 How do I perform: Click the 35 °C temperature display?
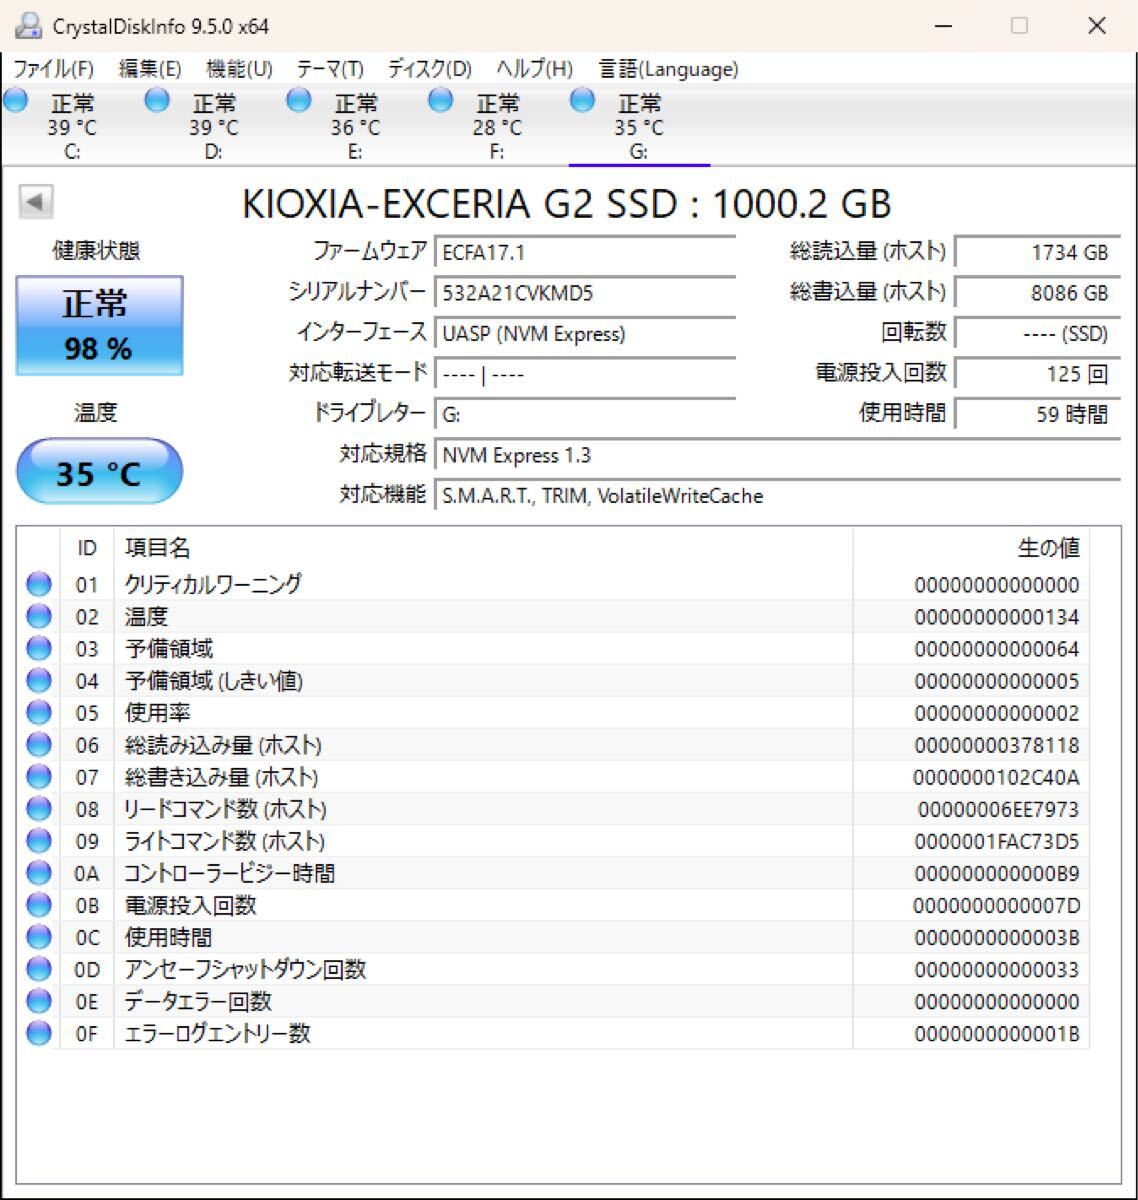[x=99, y=470]
